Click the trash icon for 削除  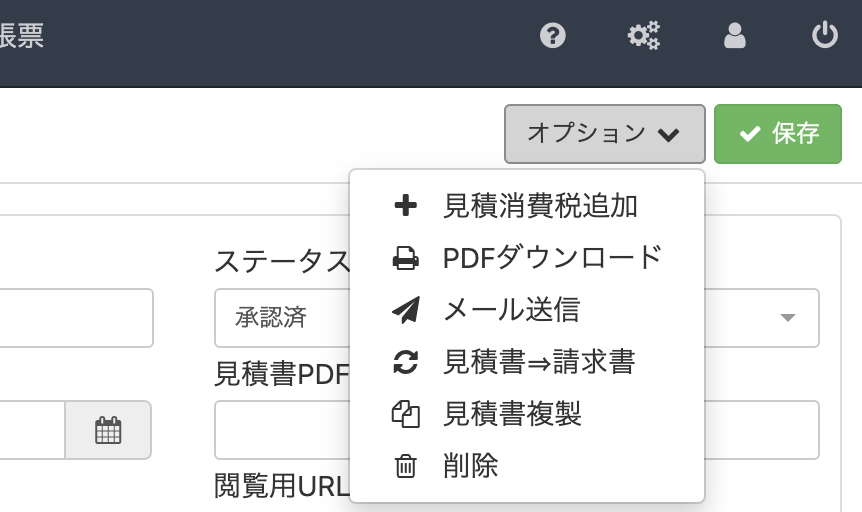405,466
